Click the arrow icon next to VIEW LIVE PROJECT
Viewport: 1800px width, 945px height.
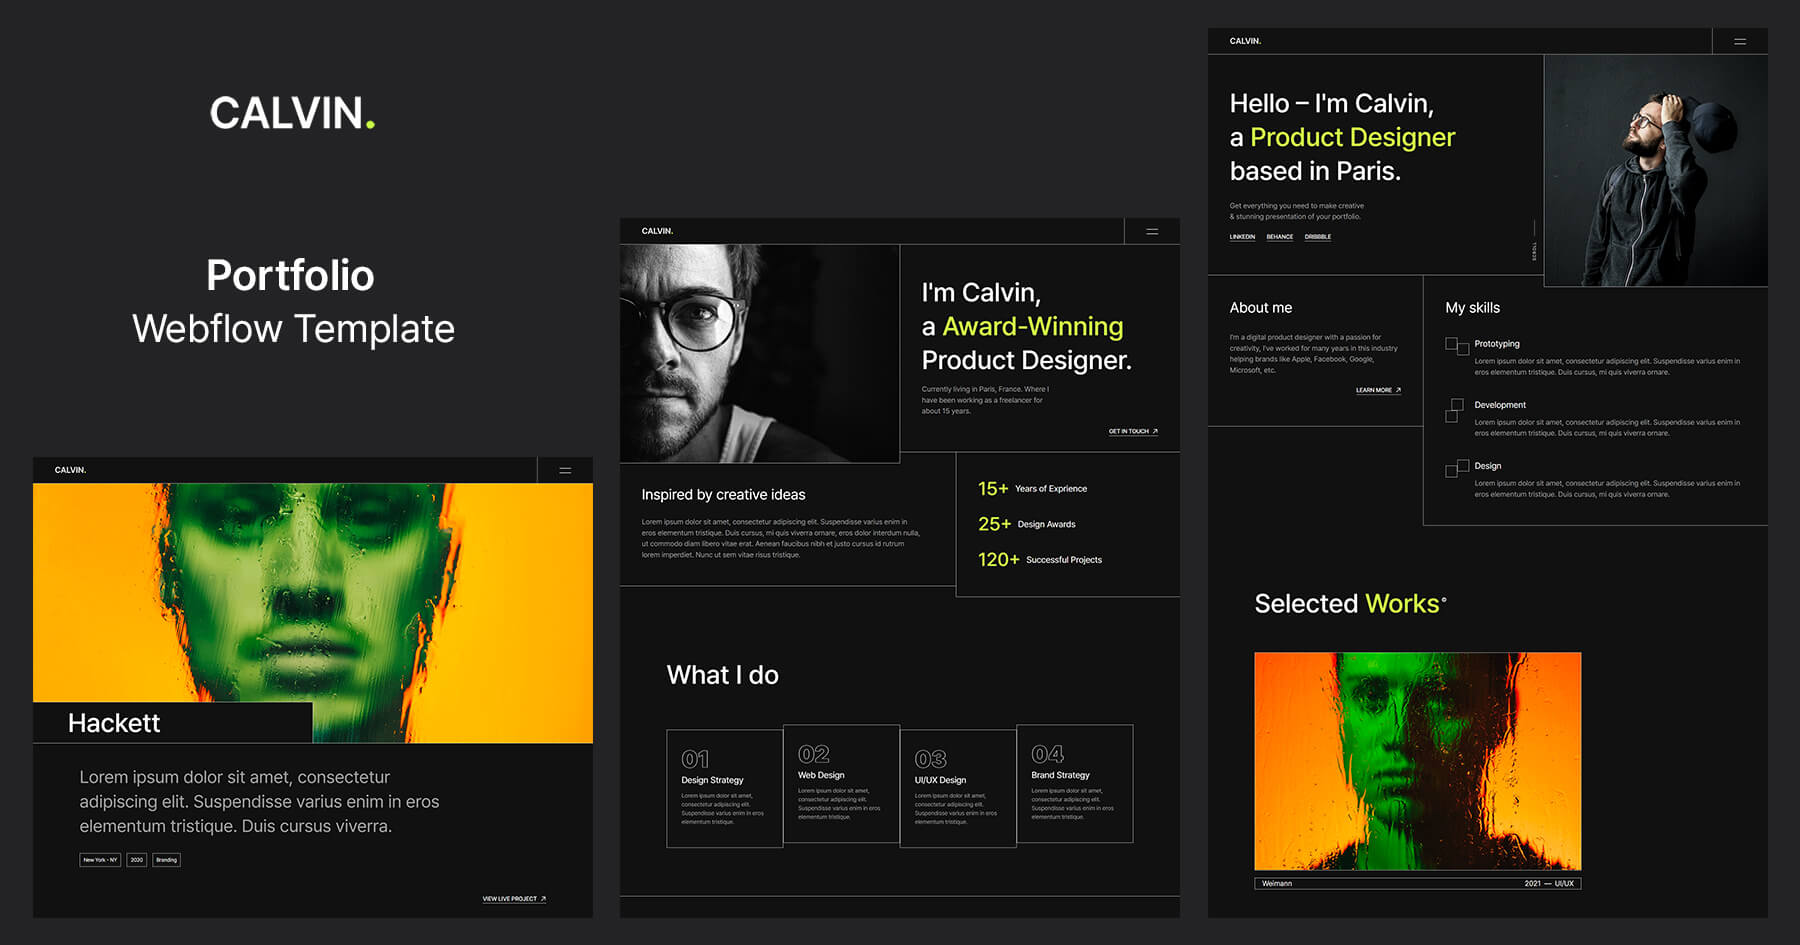pyautogui.click(x=542, y=898)
